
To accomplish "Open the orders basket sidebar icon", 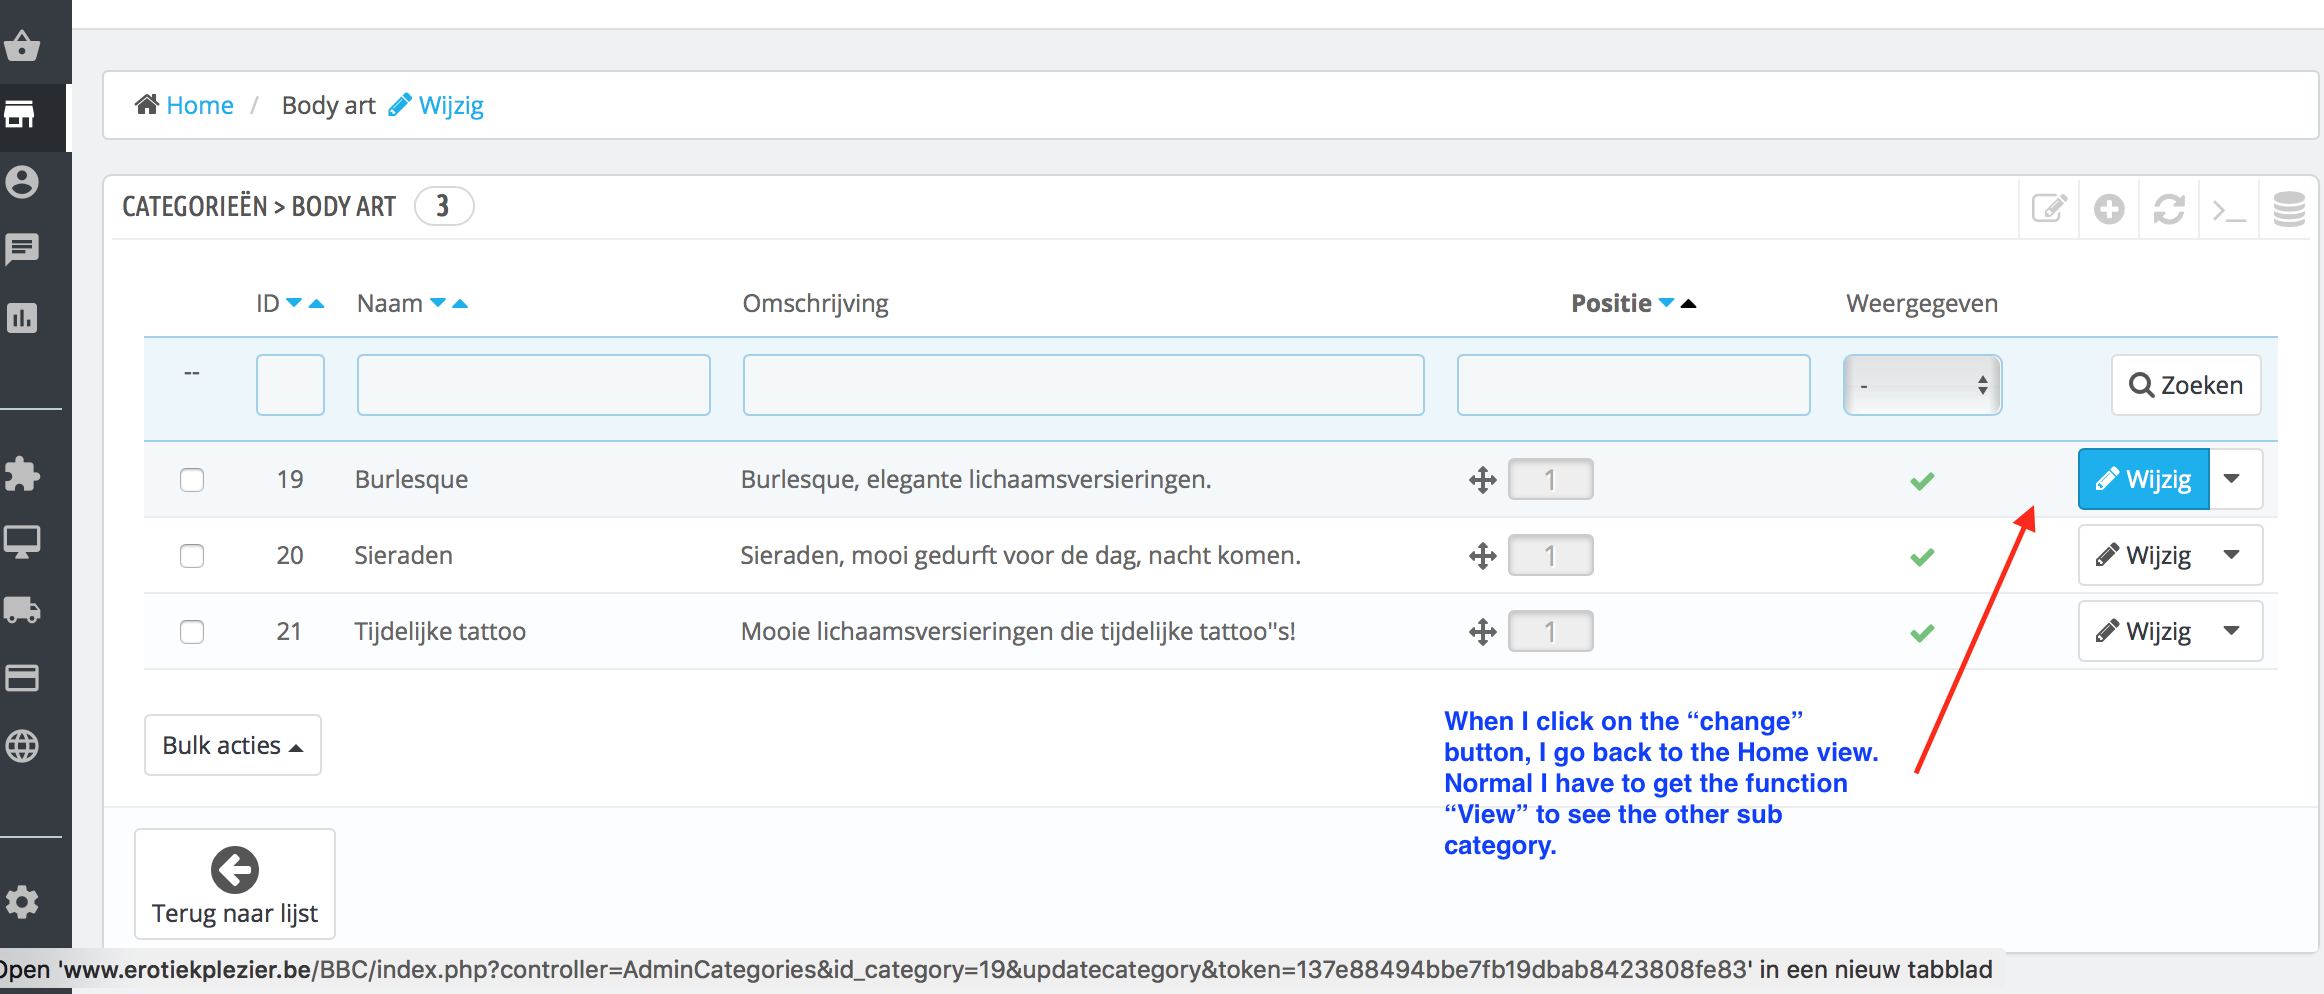I will pos(22,46).
